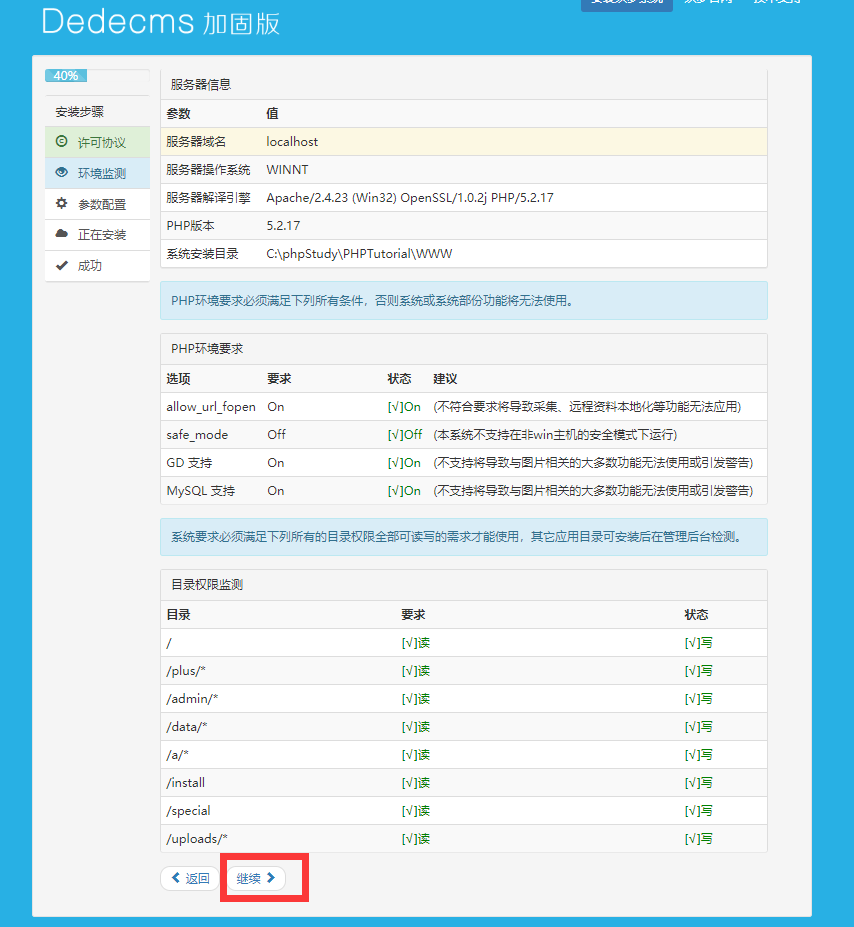Click the [√]读 status for /special
The height and width of the screenshot is (927, 854).
pyautogui.click(x=416, y=811)
